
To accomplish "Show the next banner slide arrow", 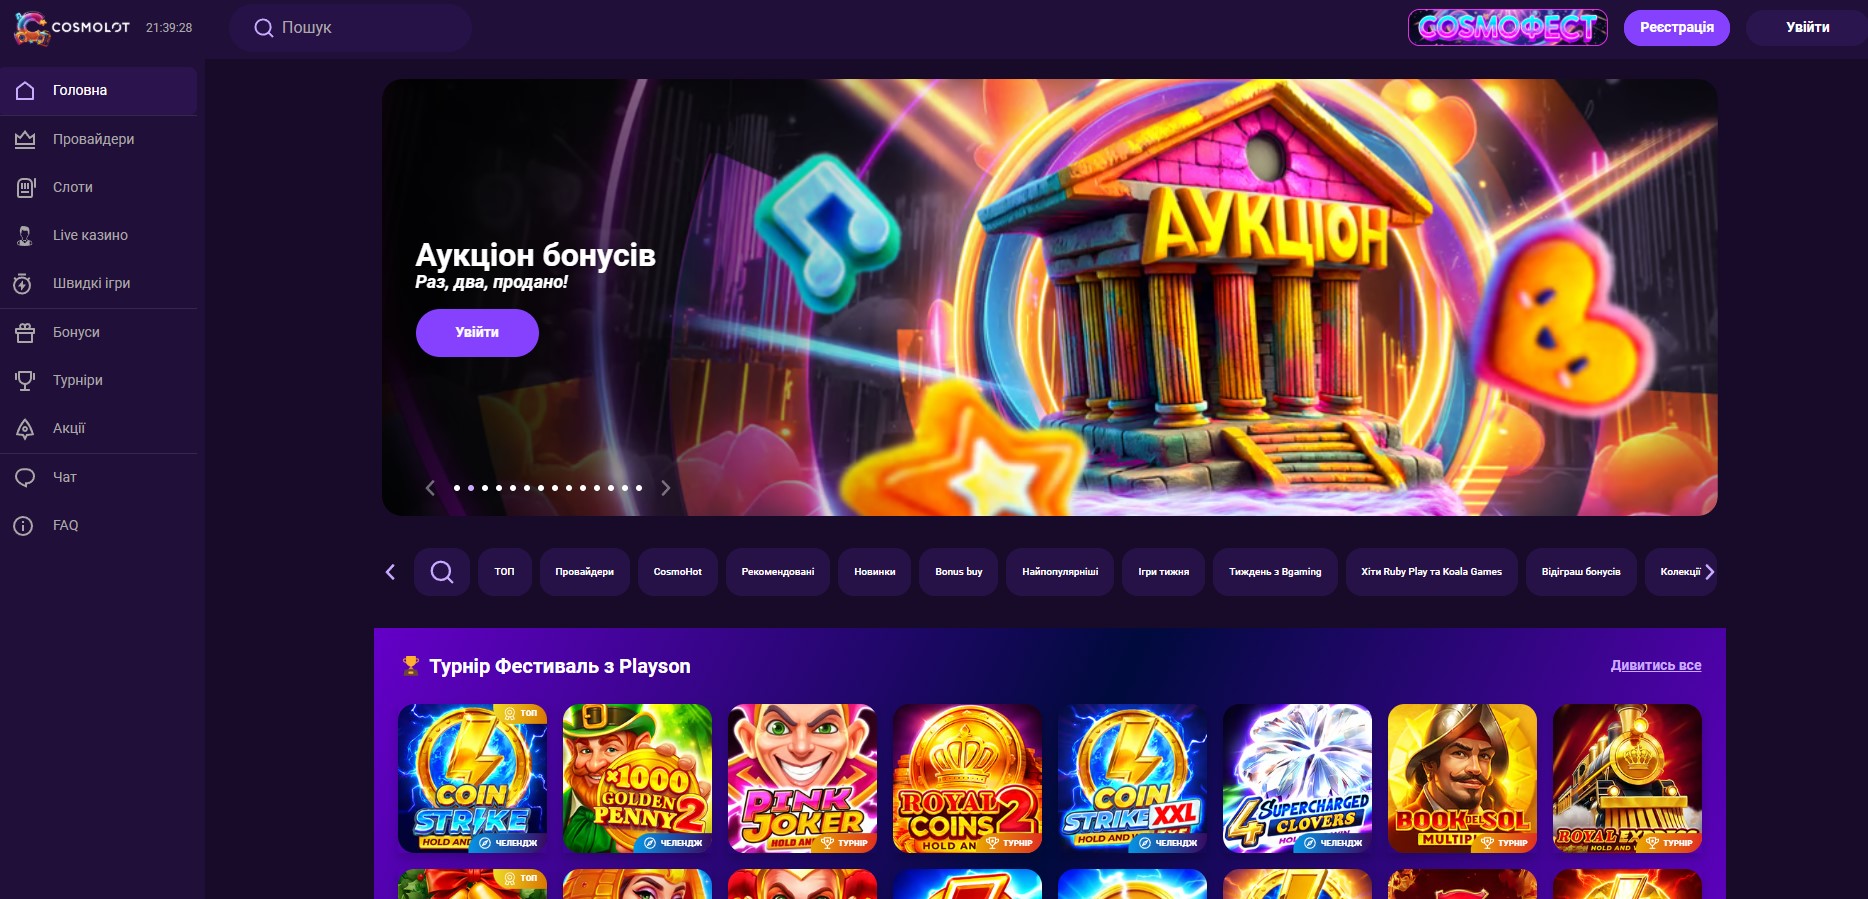I will 665,488.
